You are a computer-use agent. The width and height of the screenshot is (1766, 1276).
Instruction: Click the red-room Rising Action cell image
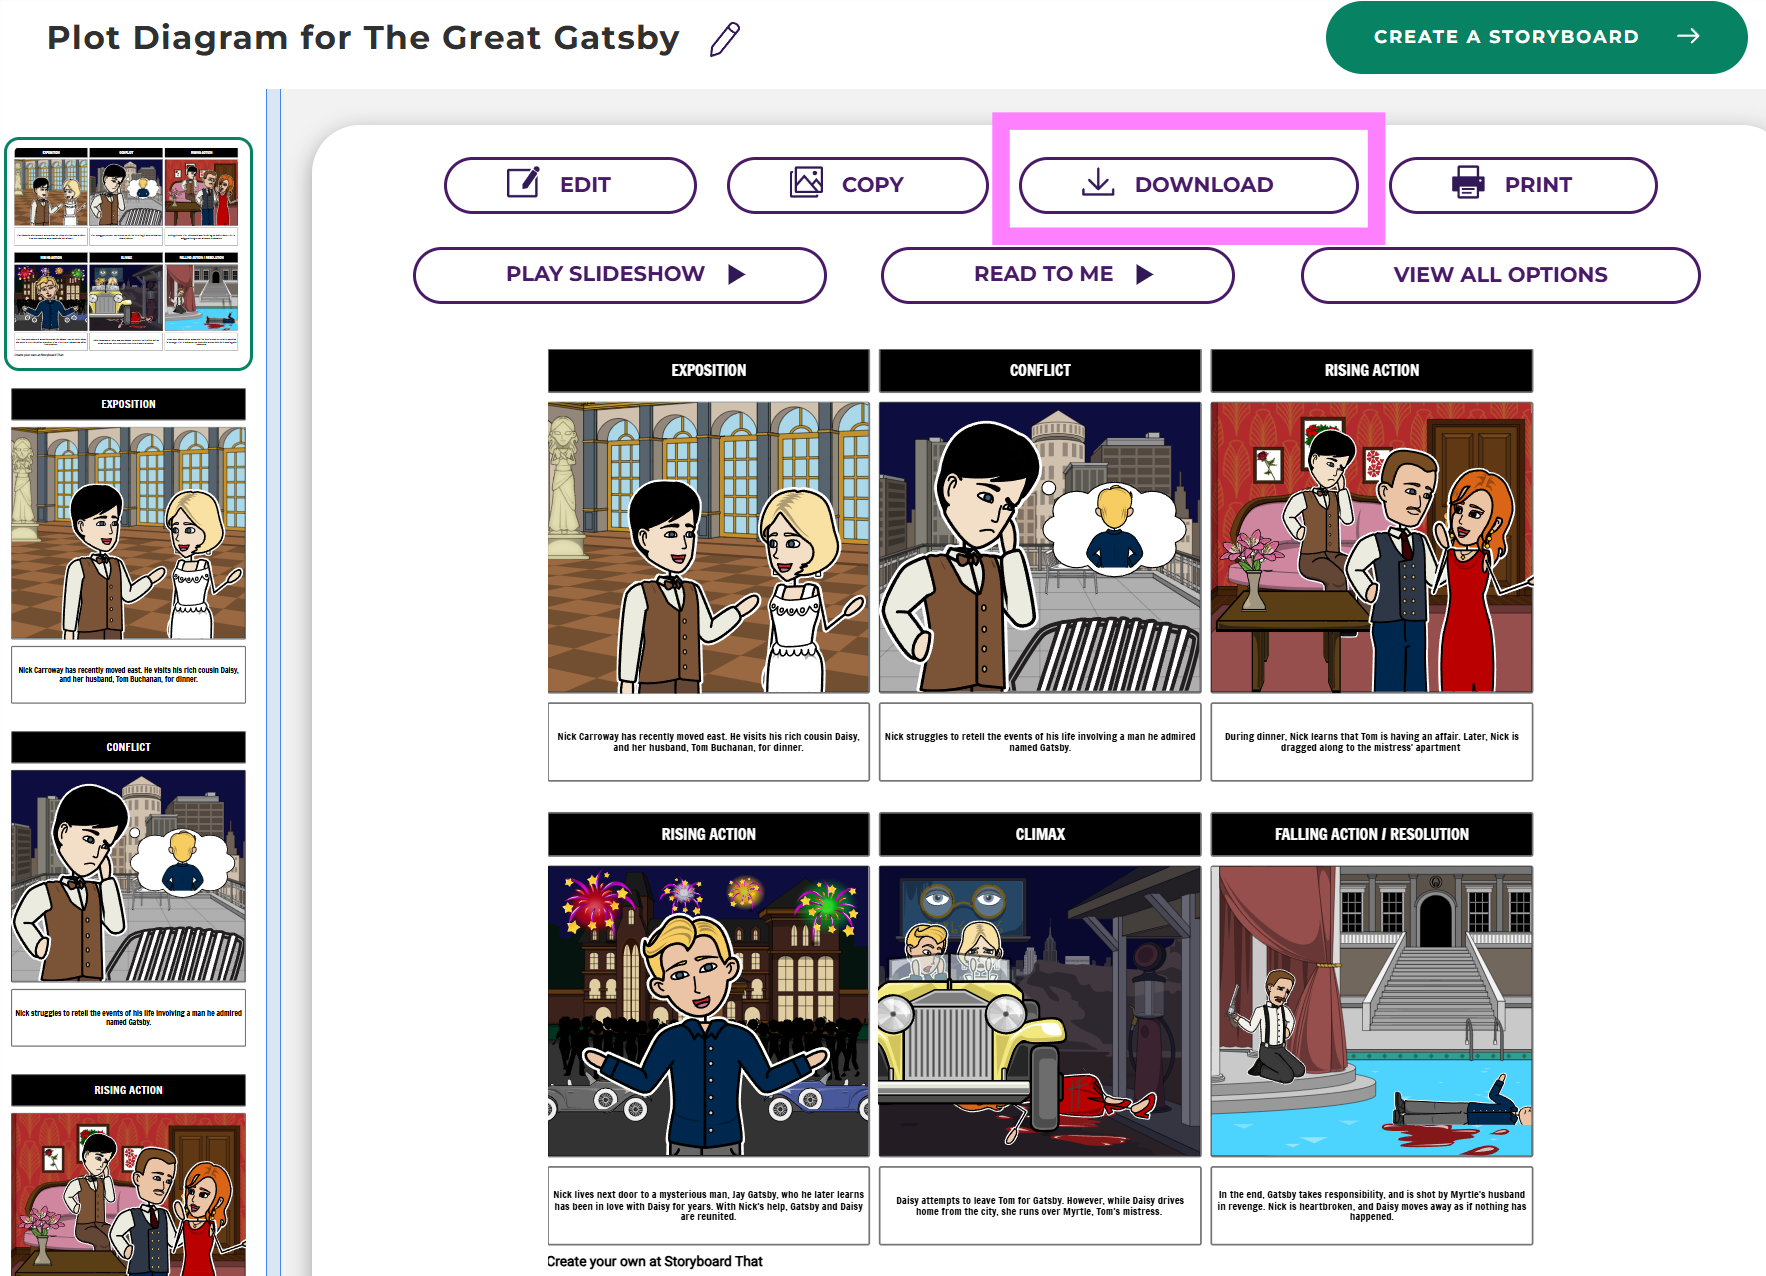(x=1371, y=547)
